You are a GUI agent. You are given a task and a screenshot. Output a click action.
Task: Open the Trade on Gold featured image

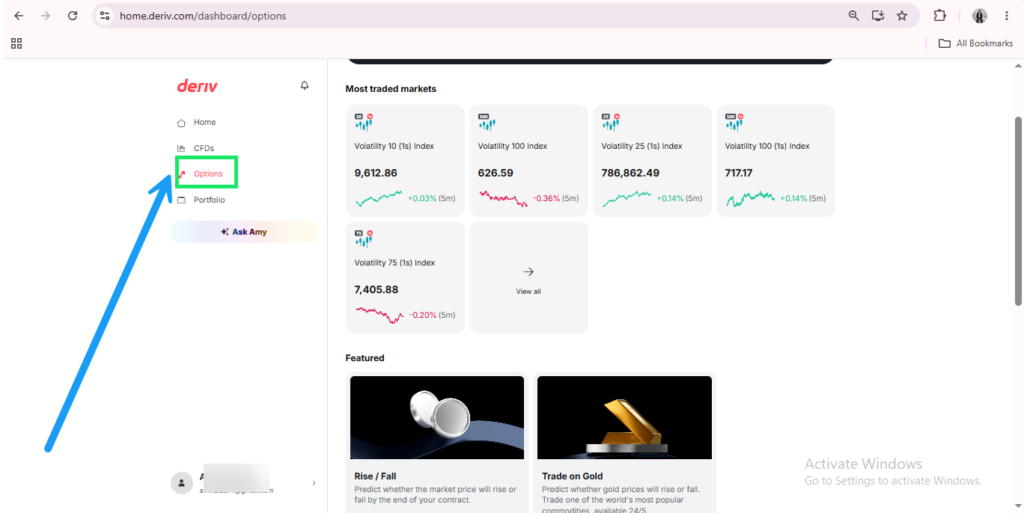624,417
